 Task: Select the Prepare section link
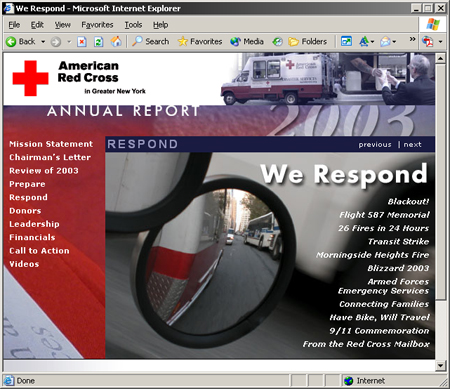(x=27, y=184)
